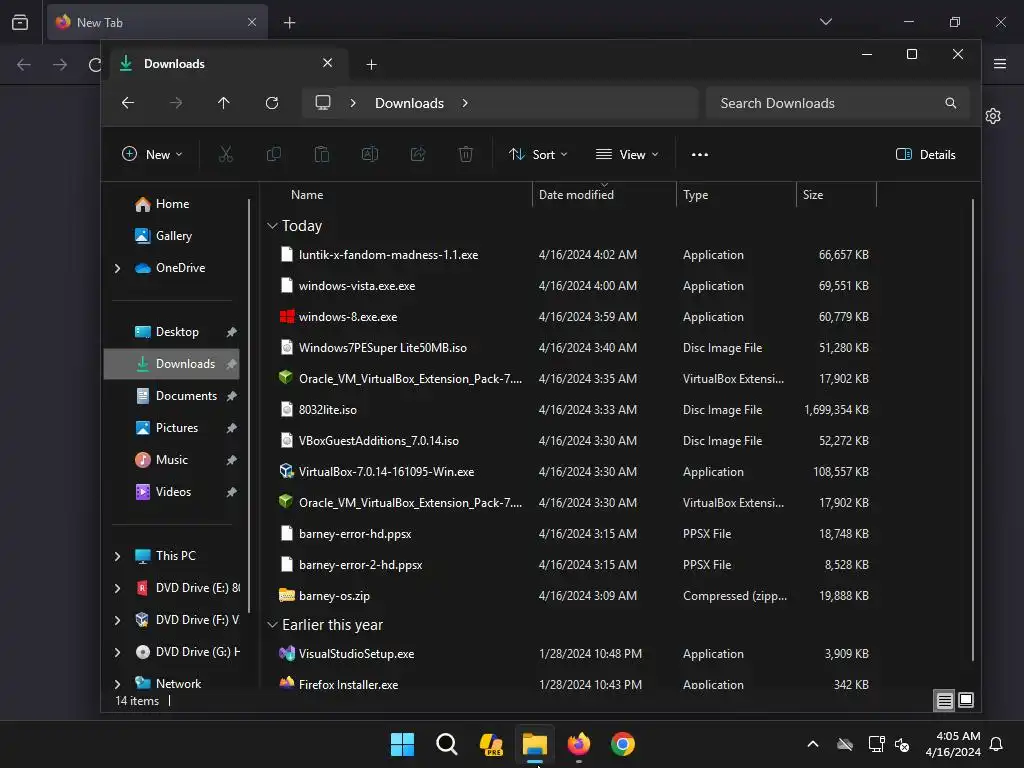Click the Cut scissors icon in toolbar
1024x768 pixels.
point(225,155)
